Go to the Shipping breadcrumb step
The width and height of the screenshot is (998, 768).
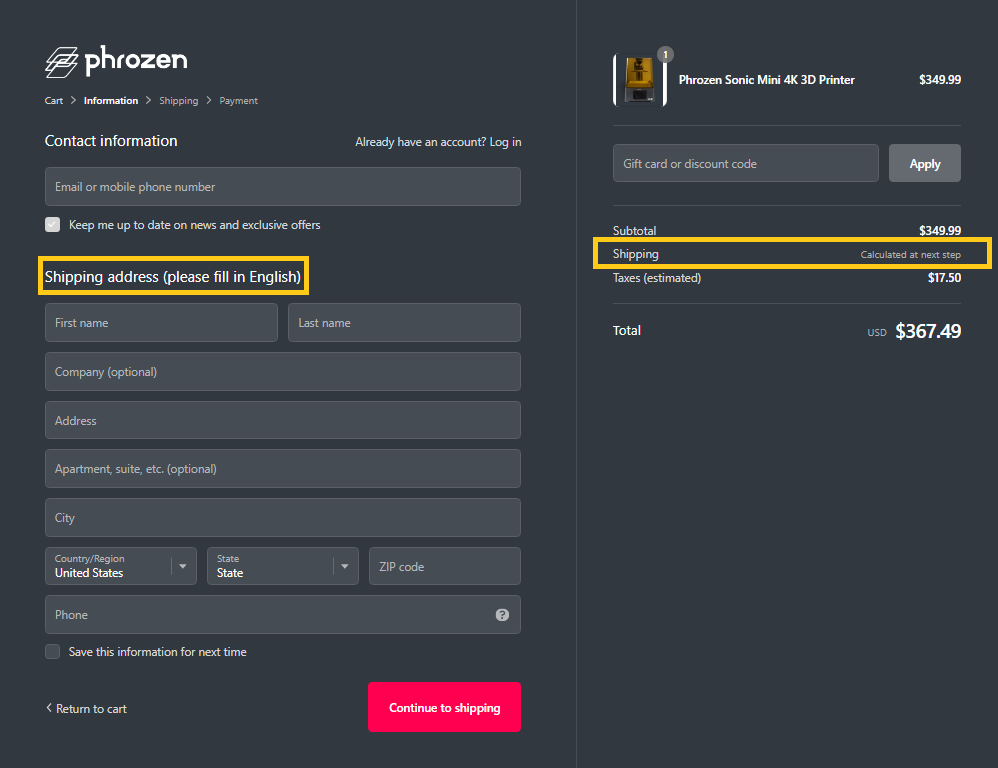[x=178, y=100]
